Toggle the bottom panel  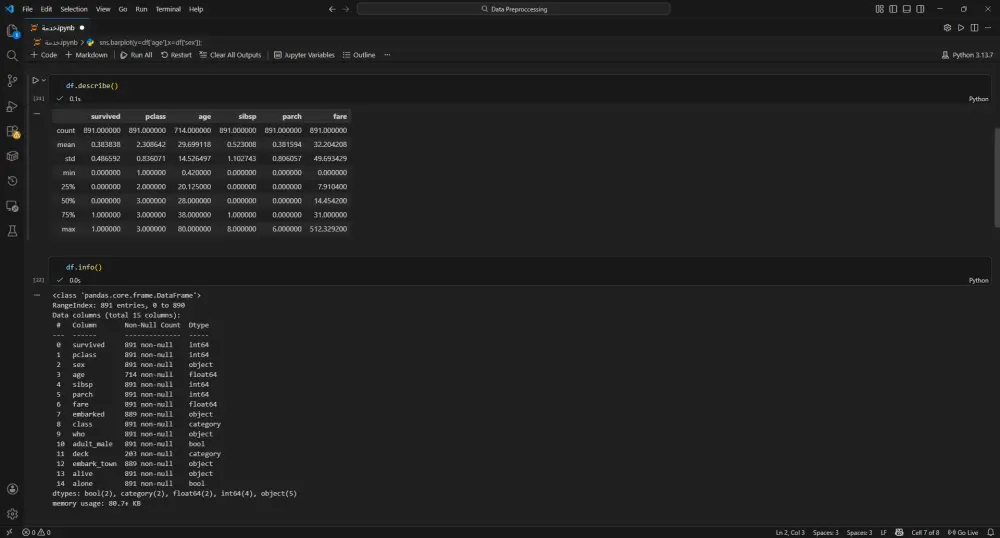[x=906, y=9]
